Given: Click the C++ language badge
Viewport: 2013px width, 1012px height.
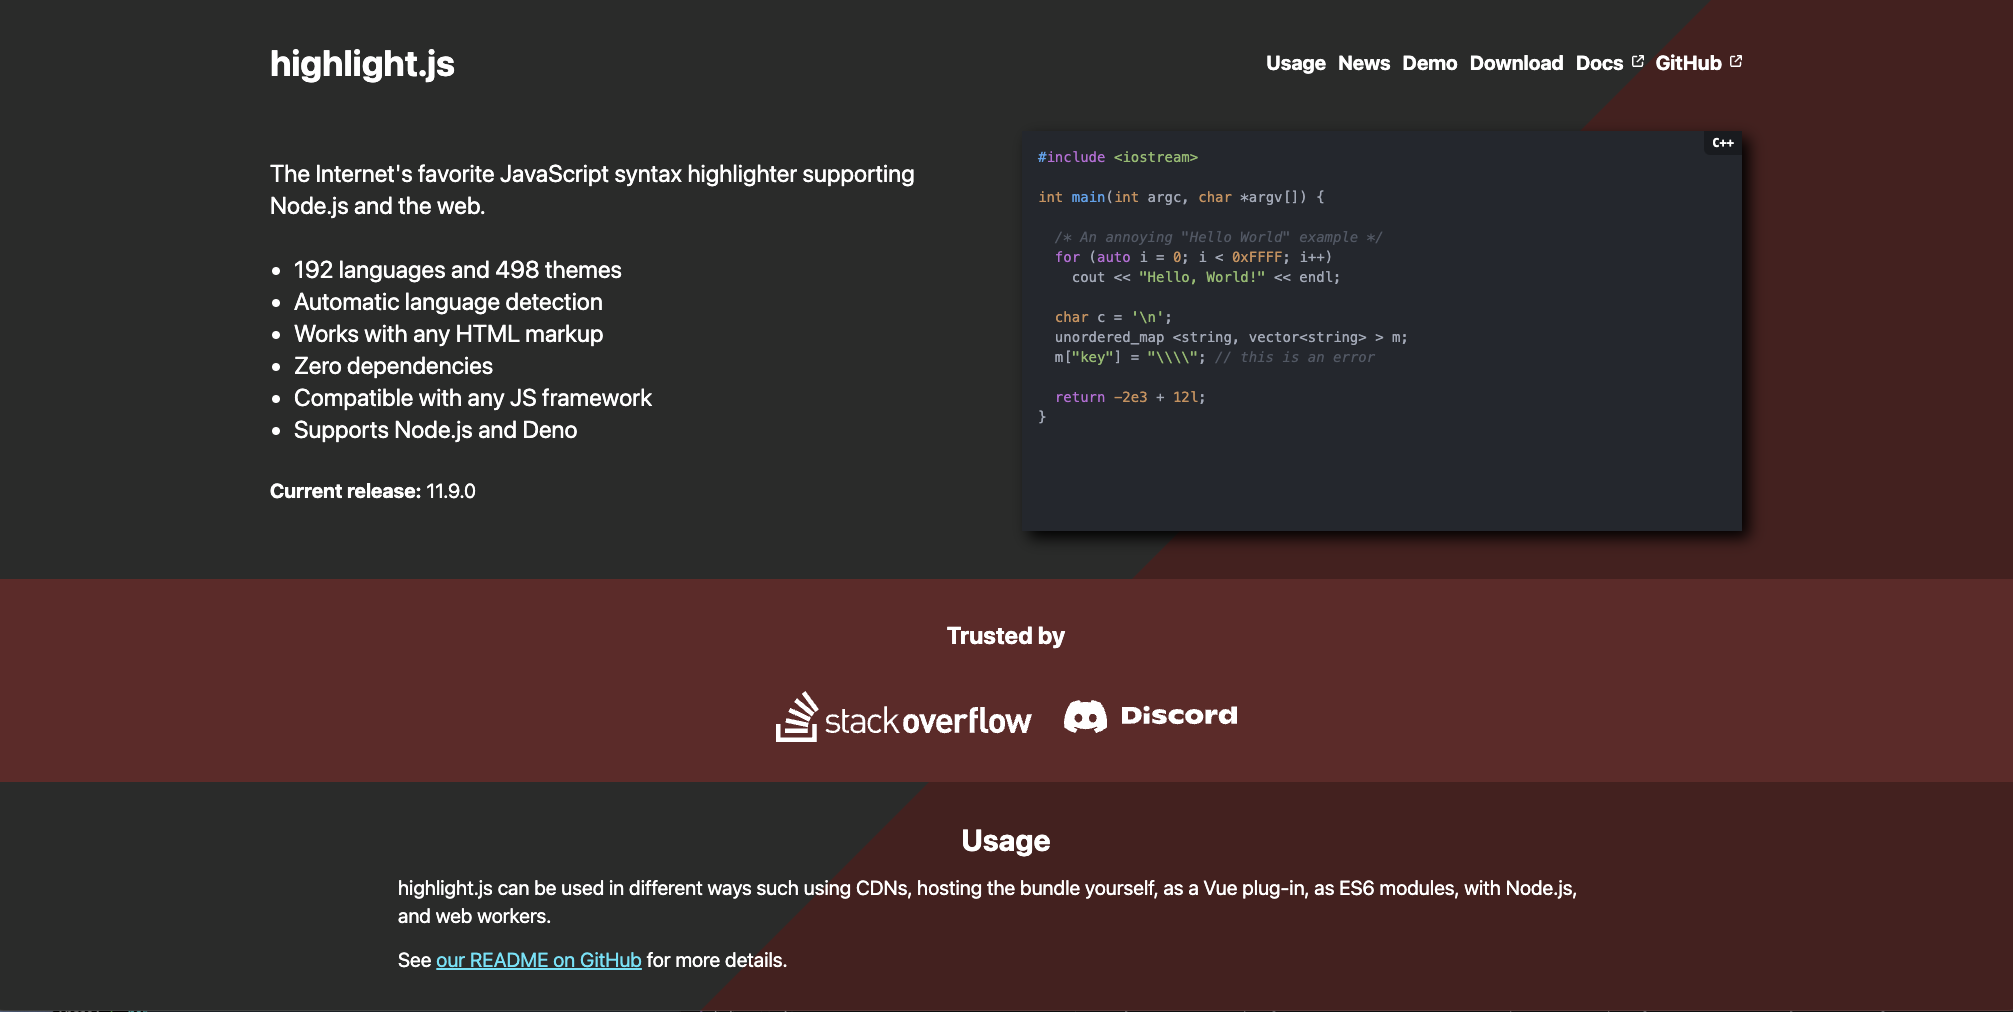Looking at the screenshot, I should (x=1722, y=143).
